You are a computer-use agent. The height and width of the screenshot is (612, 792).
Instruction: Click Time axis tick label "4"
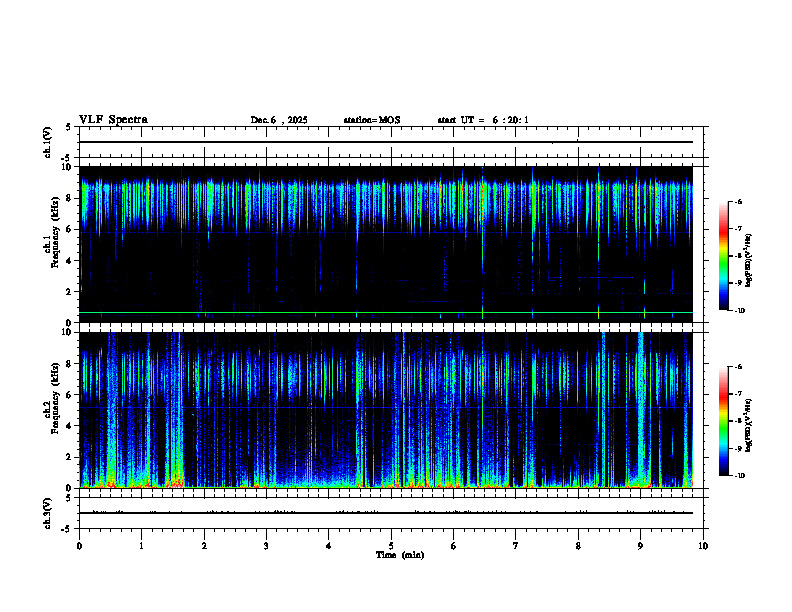329,546
